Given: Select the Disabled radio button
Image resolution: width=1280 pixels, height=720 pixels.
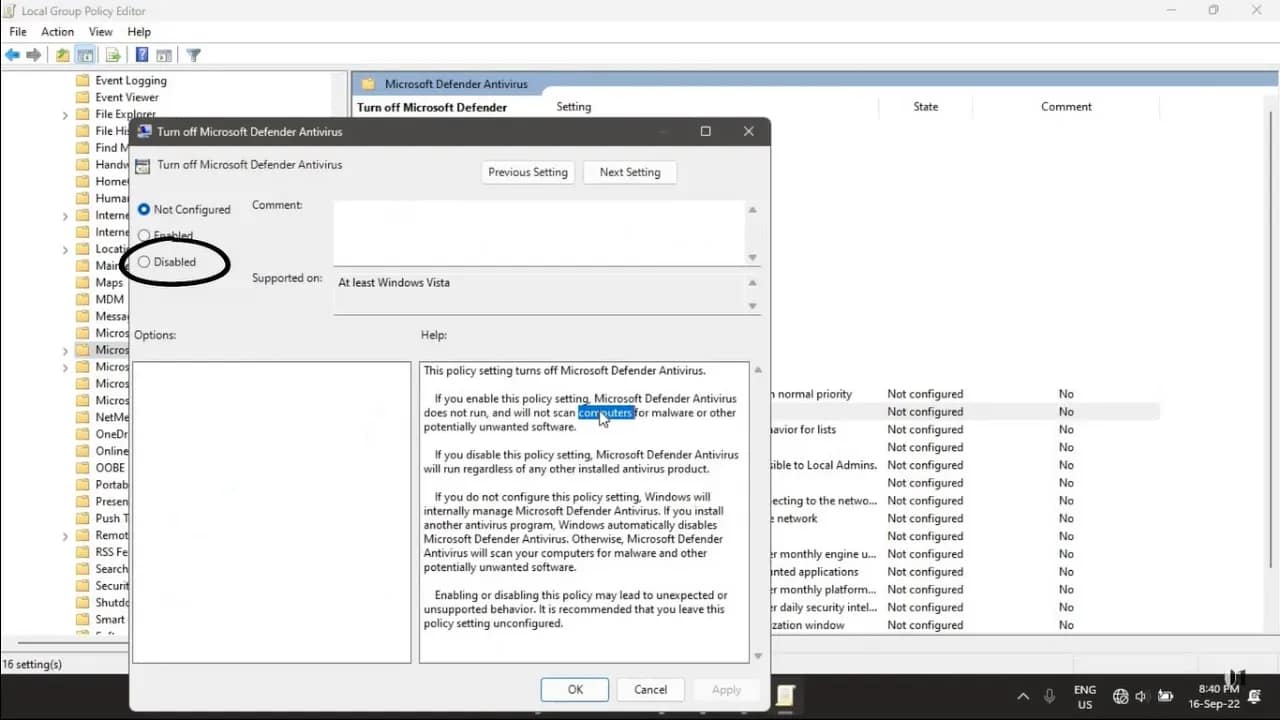Looking at the screenshot, I should pos(145,262).
